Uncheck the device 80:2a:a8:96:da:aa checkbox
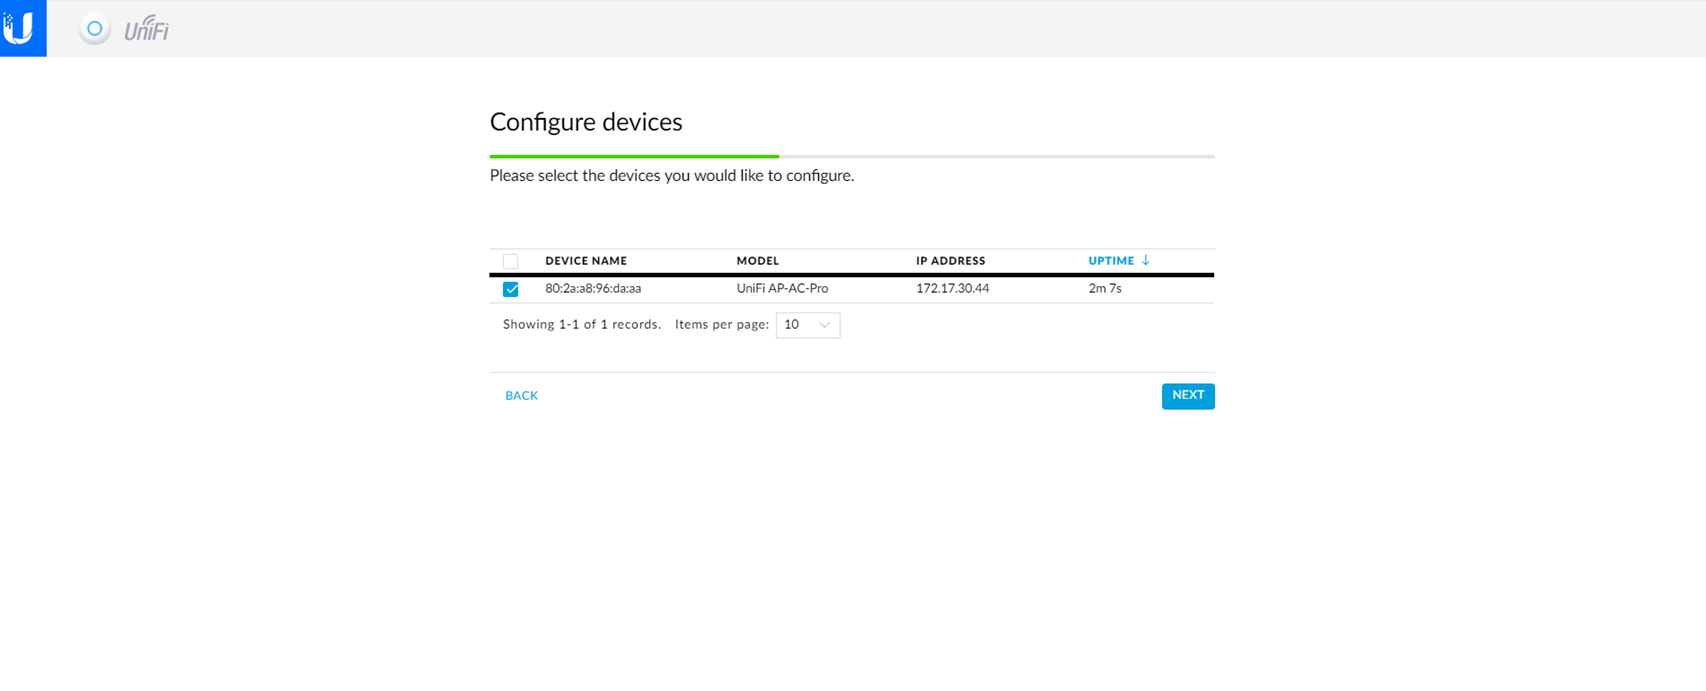This screenshot has width=1706, height=691. [x=511, y=289]
